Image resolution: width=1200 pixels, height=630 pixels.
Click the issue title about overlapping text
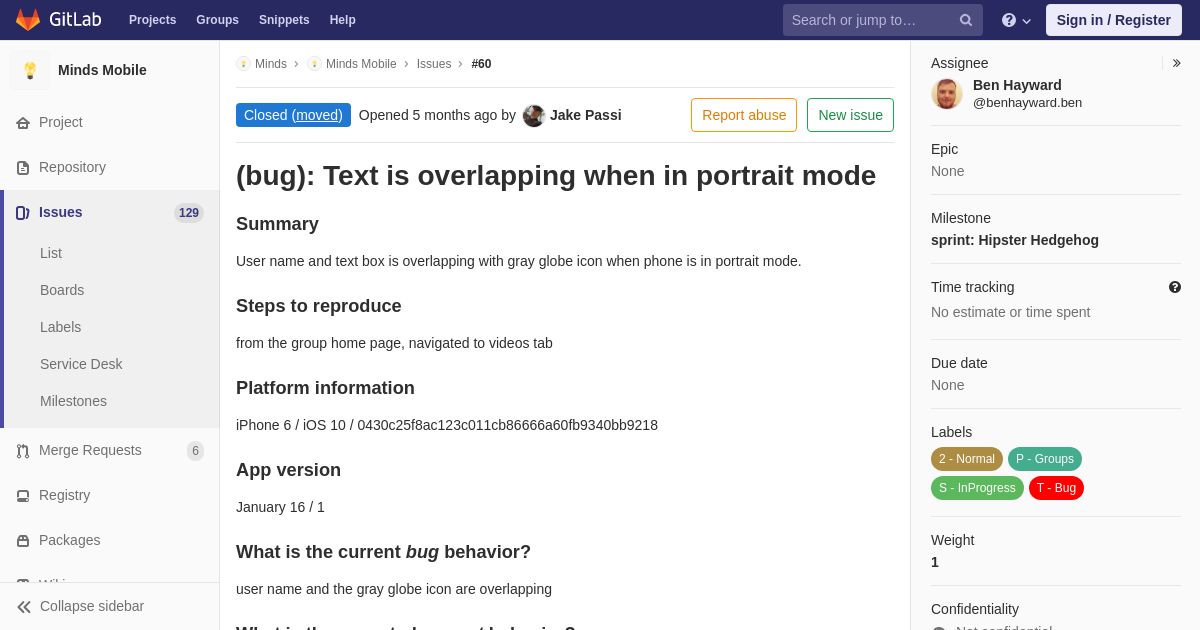pyautogui.click(x=556, y=175)
